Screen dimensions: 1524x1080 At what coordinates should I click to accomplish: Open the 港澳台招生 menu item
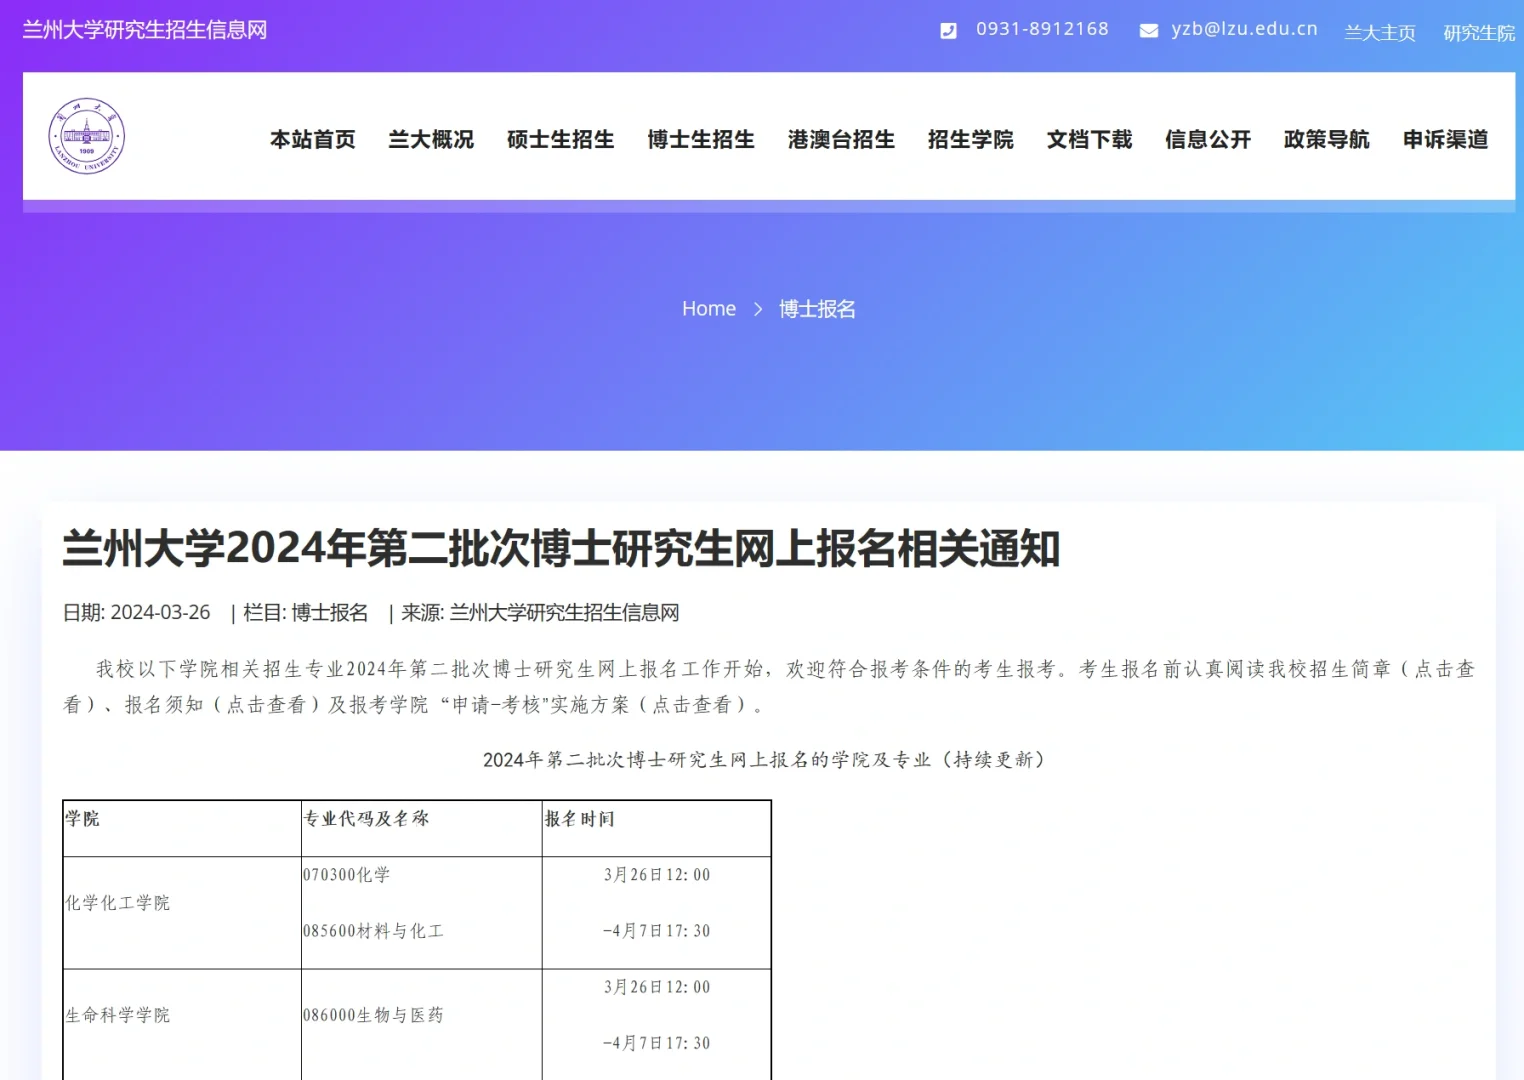841,139
